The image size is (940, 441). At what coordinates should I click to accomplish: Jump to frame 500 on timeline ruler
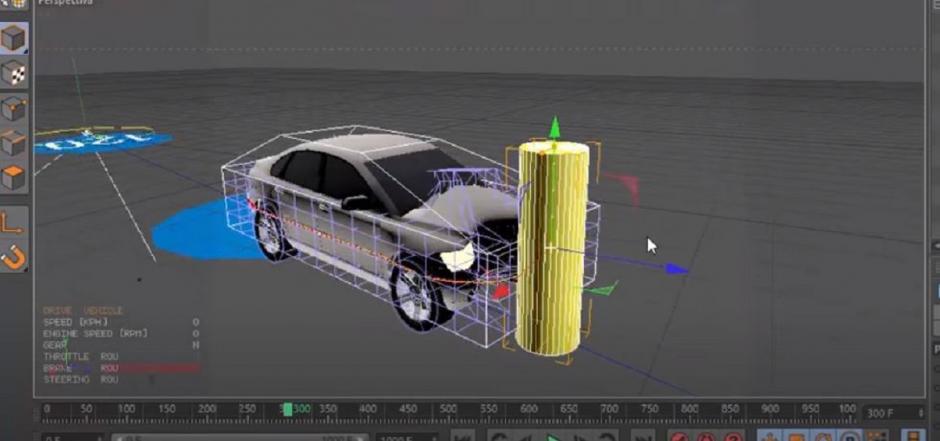(x=448, y=409)
